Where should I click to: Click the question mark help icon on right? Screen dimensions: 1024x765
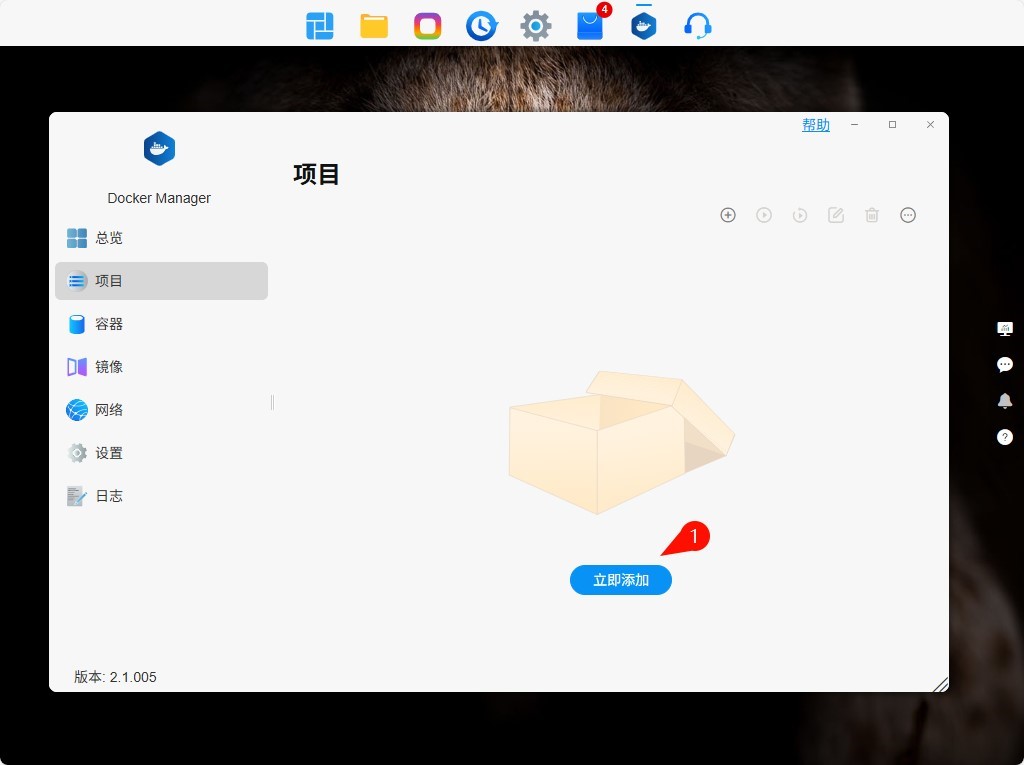tap(1005, 437)
